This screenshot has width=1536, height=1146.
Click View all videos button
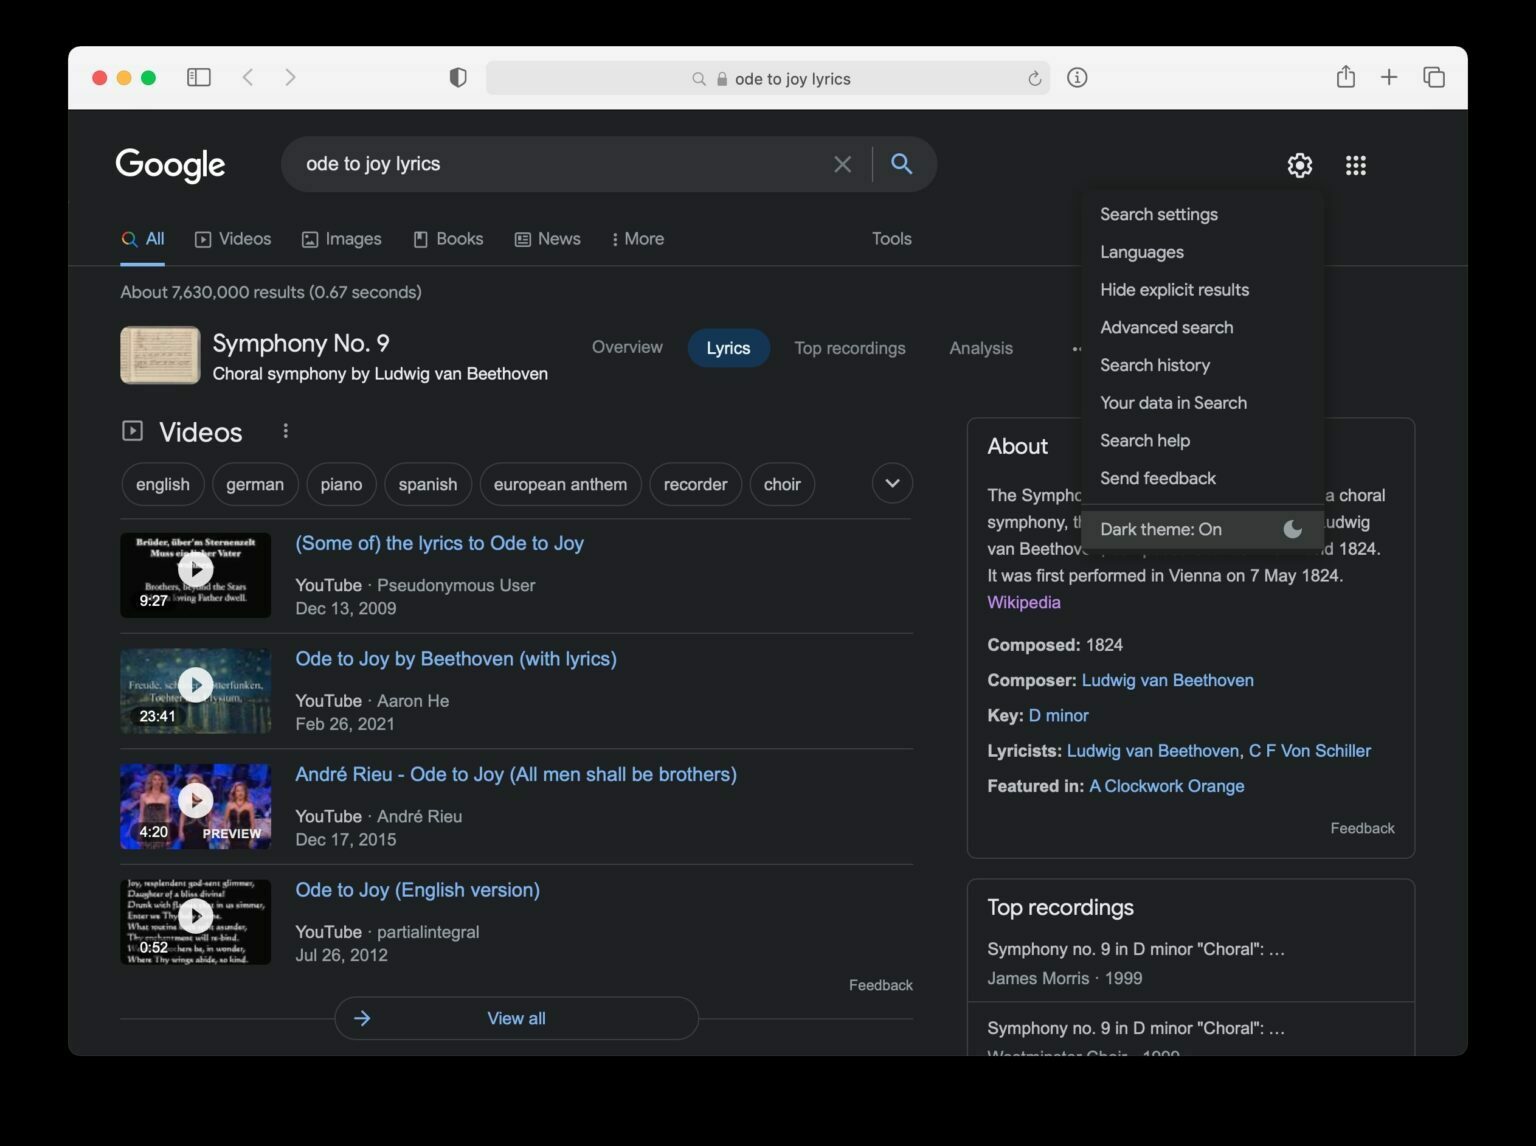516,1018
